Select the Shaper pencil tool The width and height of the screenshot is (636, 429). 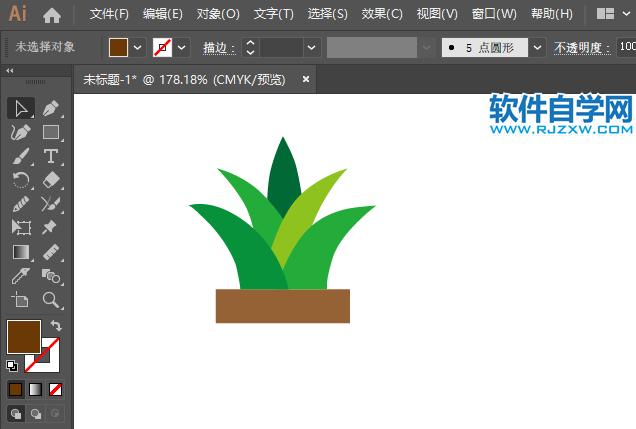pyautogui.click(x=21, y=204)
